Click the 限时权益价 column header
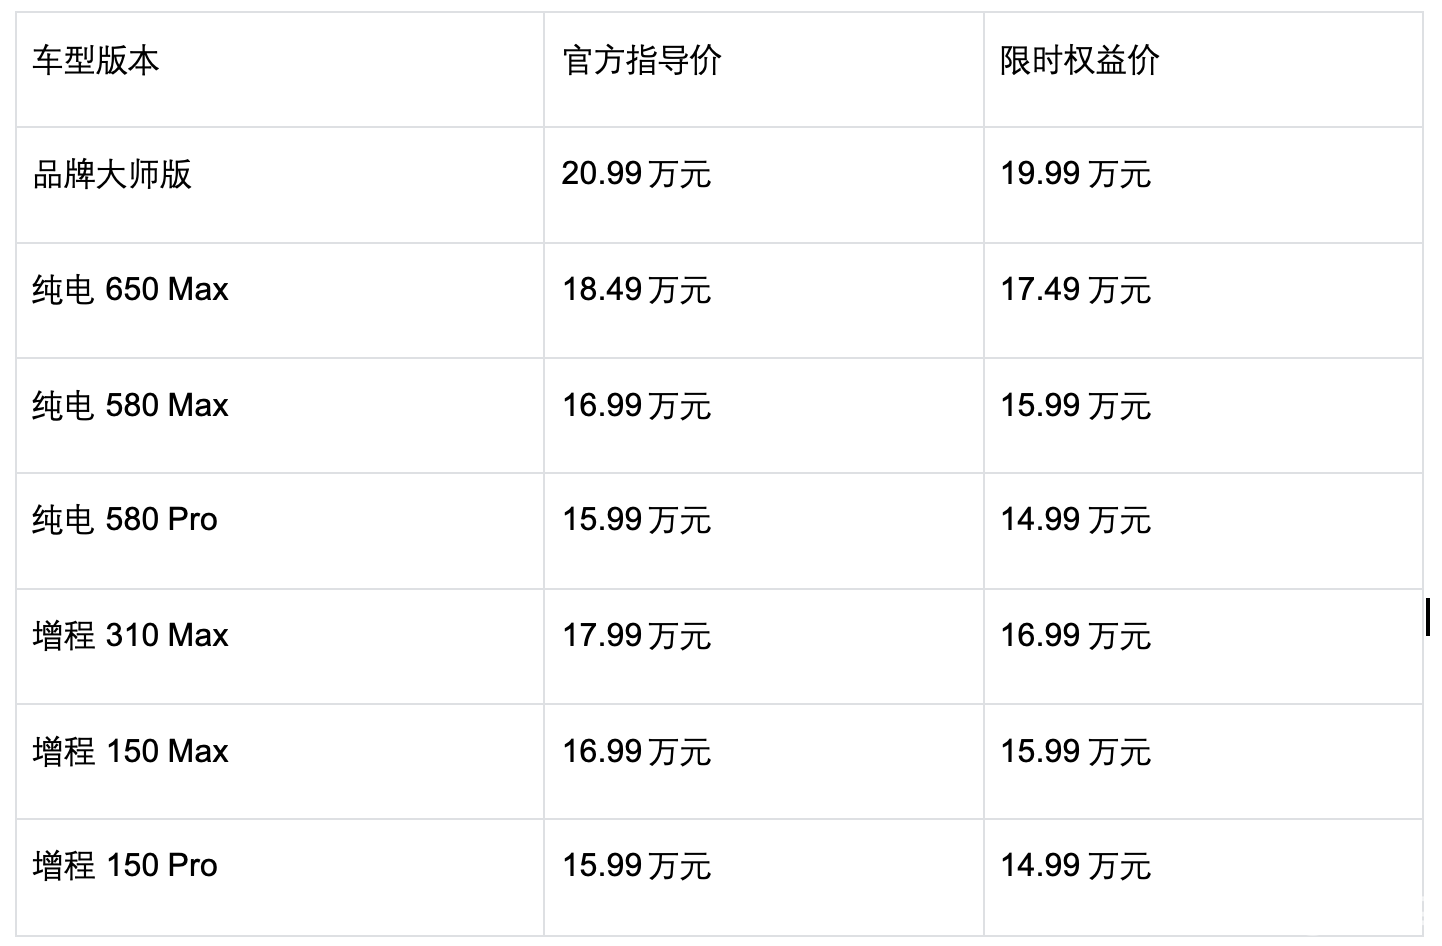The image size is (1442, 946). (x=1079, y=62)
